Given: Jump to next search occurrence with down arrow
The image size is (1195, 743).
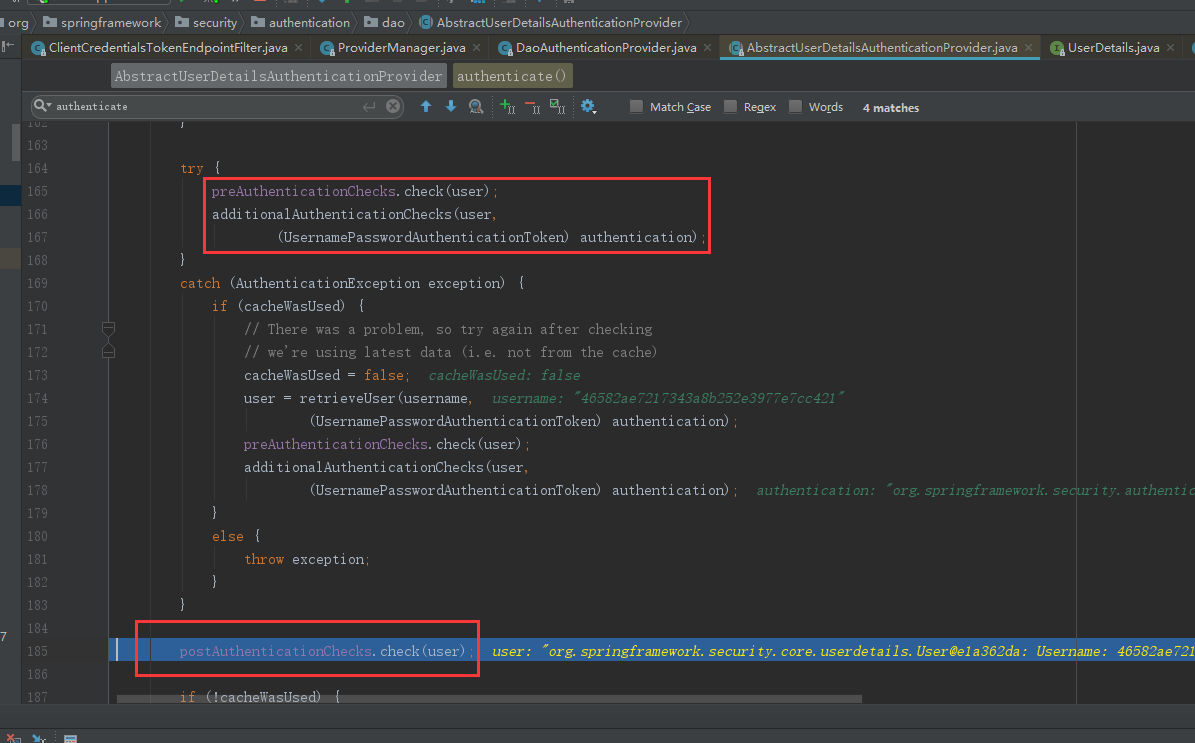Looking at the screenshot, I should [450, 107].
